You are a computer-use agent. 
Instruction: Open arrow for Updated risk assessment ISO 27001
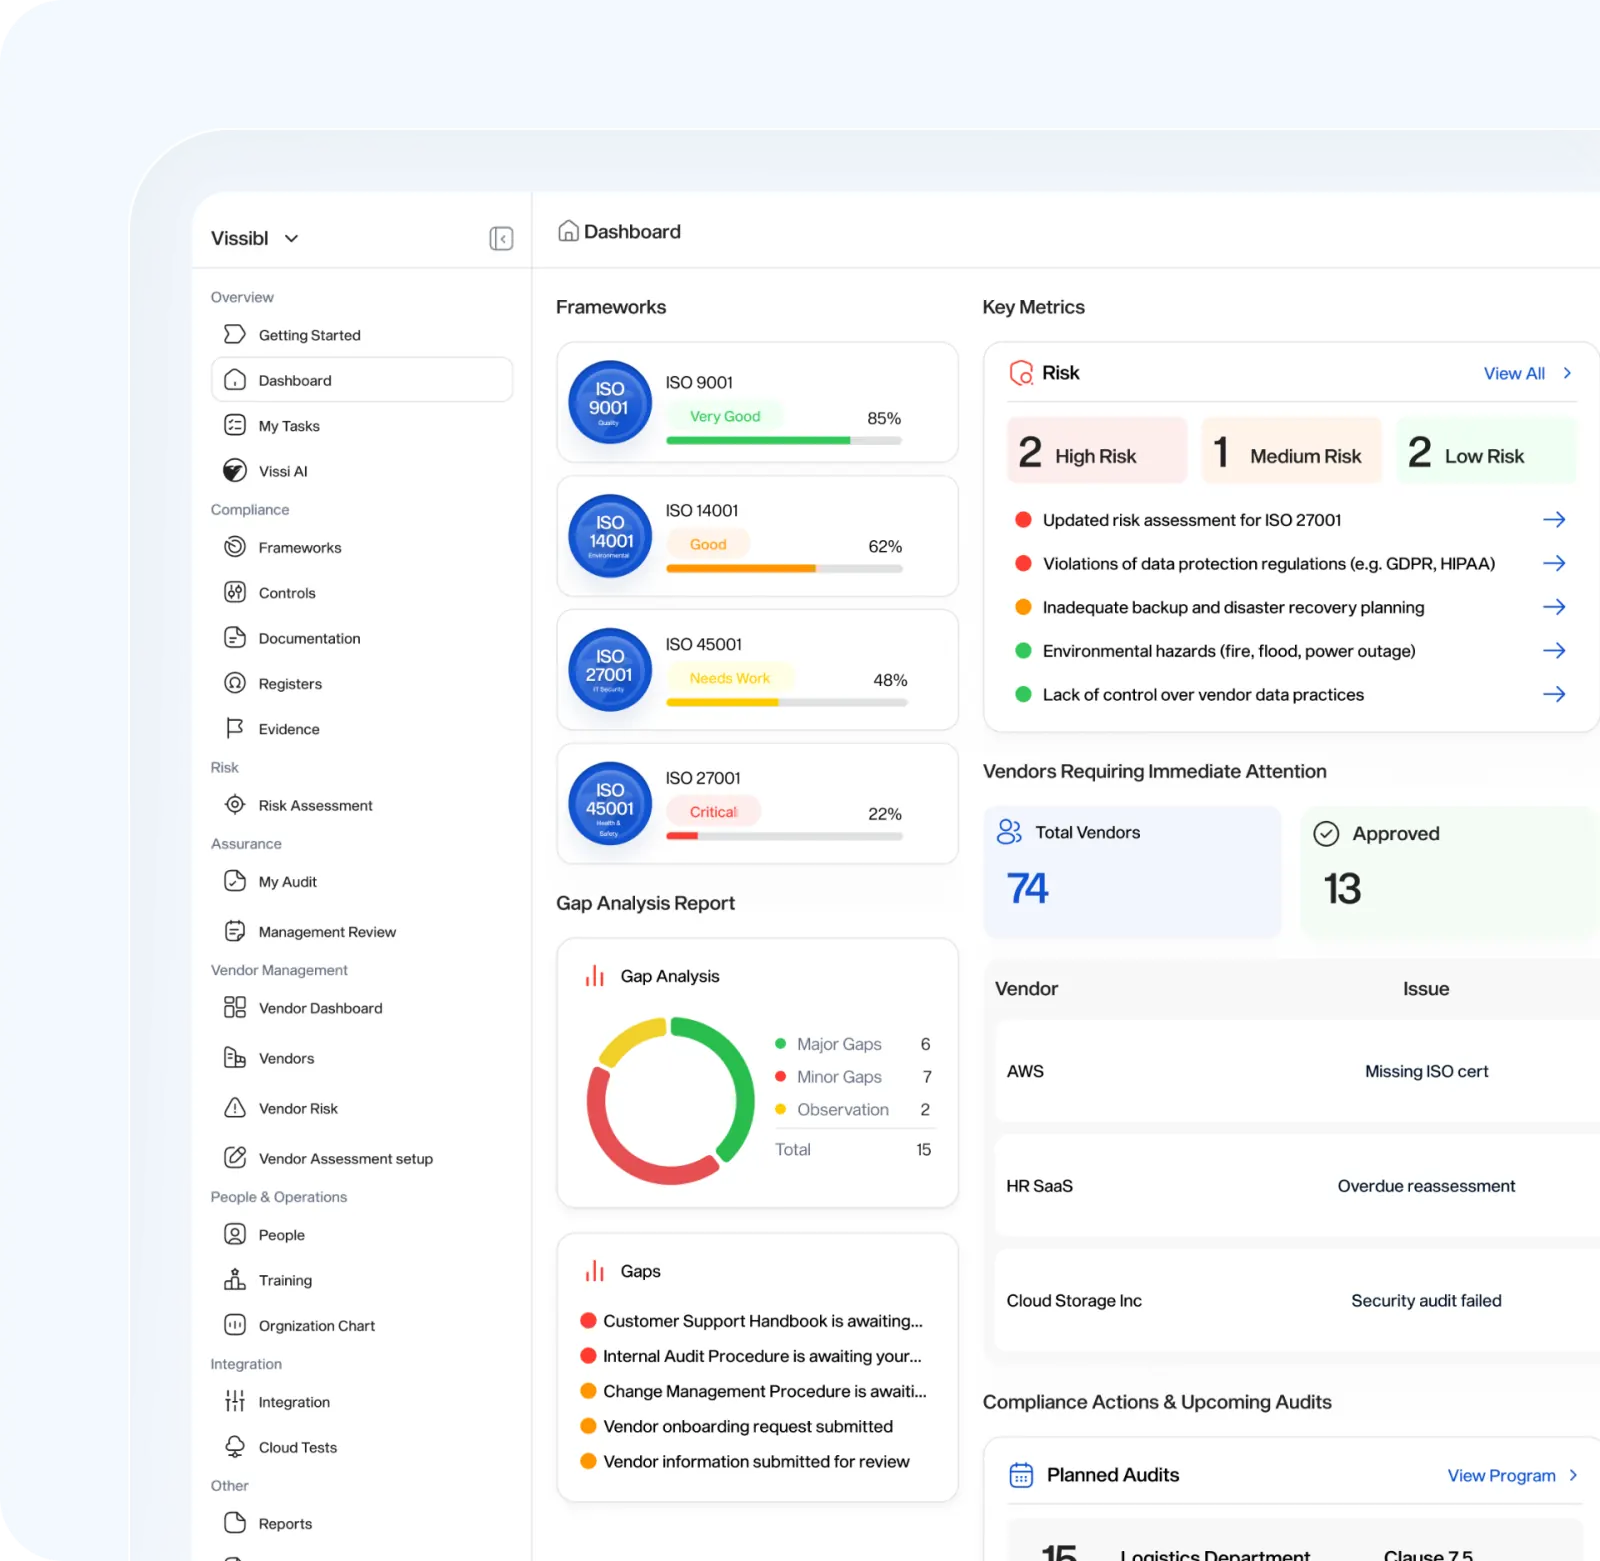click(x=1554, y=520)
